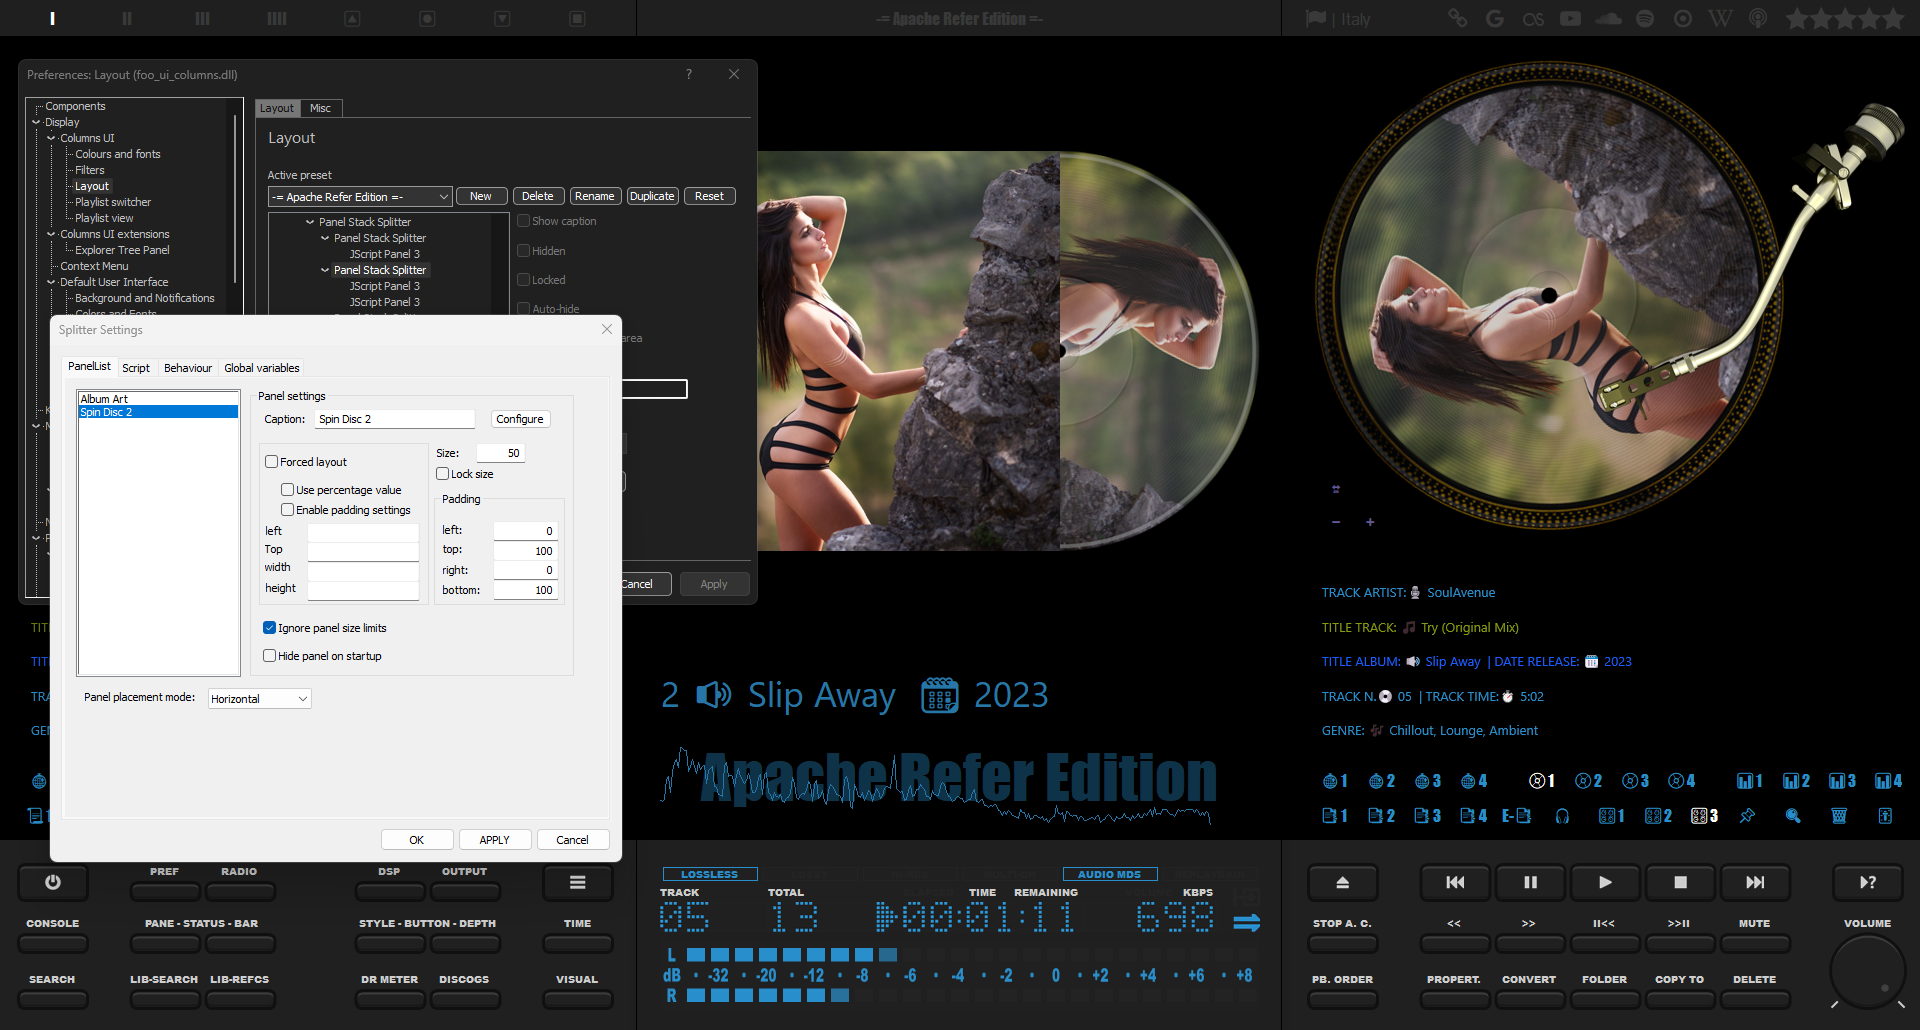Screen dimensions: 1920x1030
Task: Uncheck Ignore panel size limits
Action: point(269,628)
